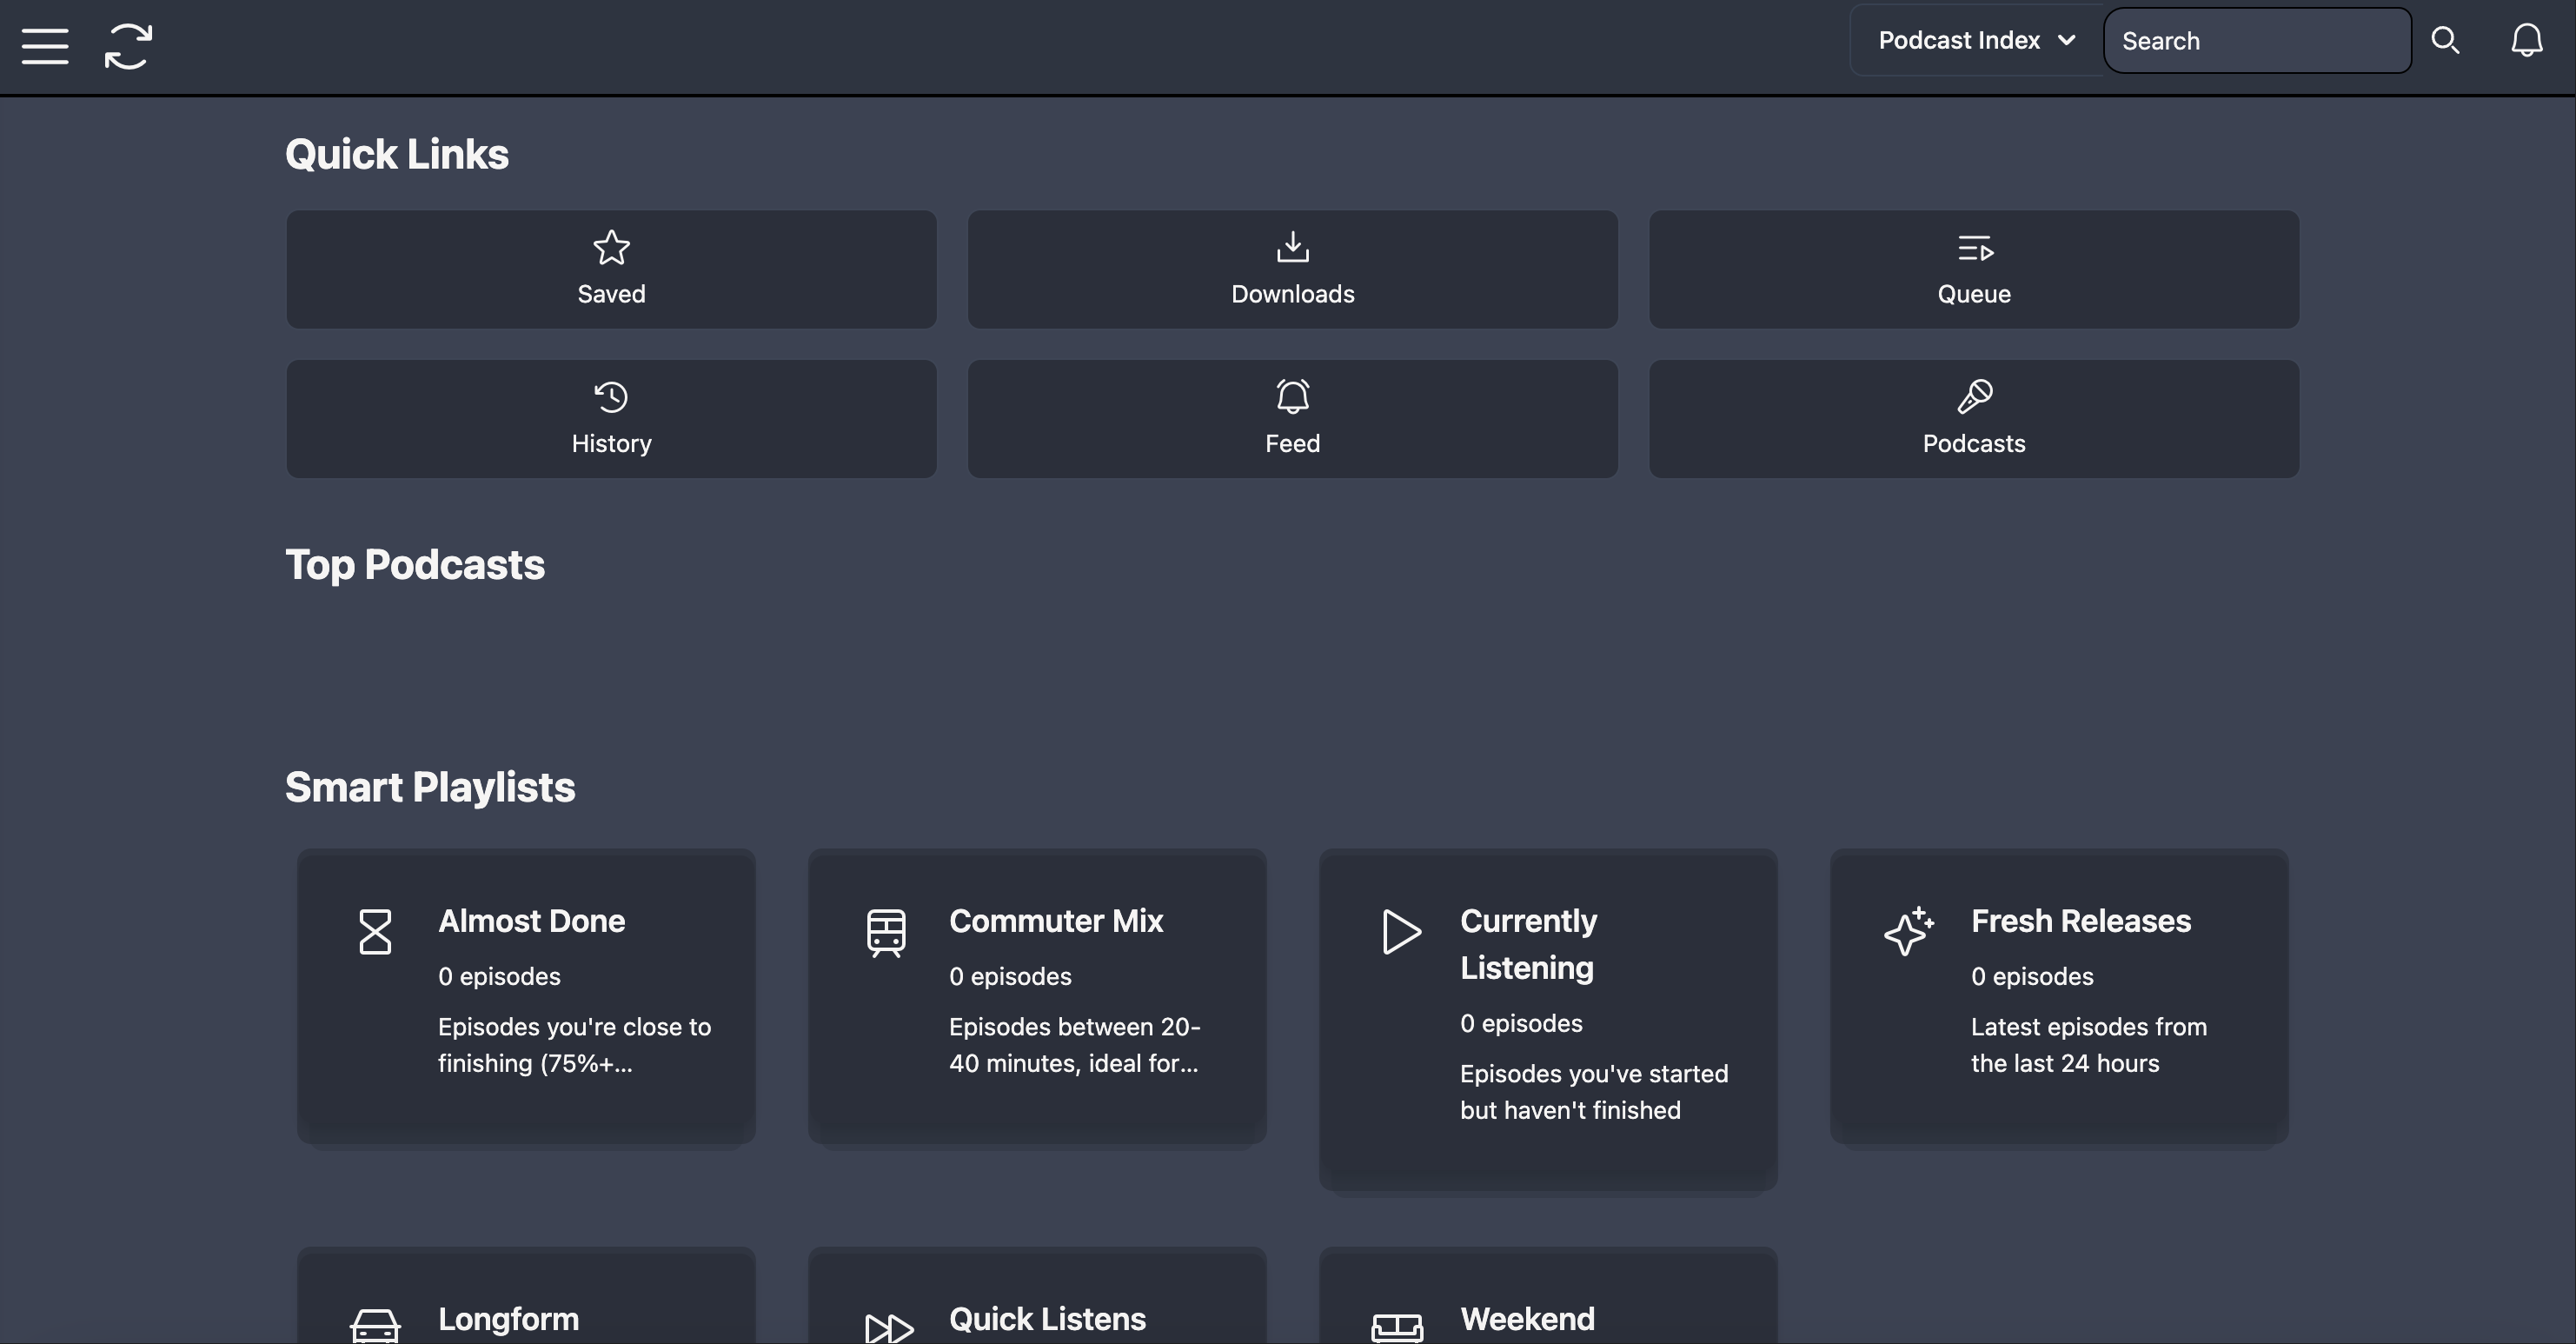Image resolution: width=2576 pixels, height=1344 pixels.
Task: Open the Quick Listens playlist card
Action: 1037,1295
